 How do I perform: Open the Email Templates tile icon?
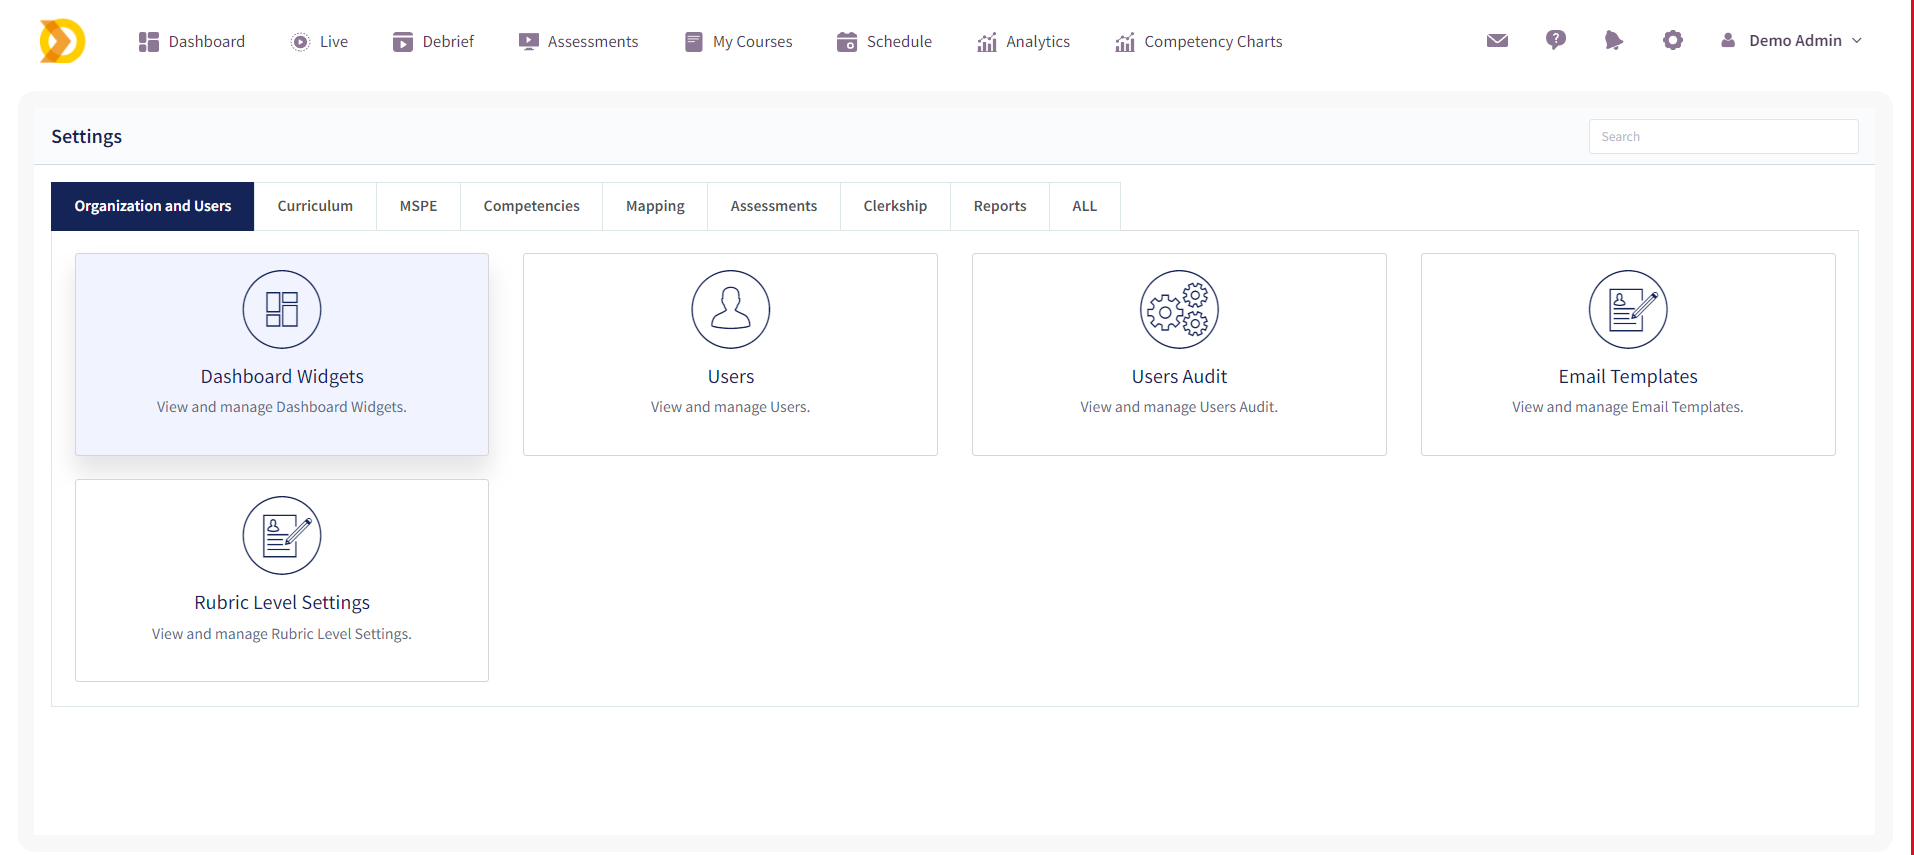[x=1627, y=310]
